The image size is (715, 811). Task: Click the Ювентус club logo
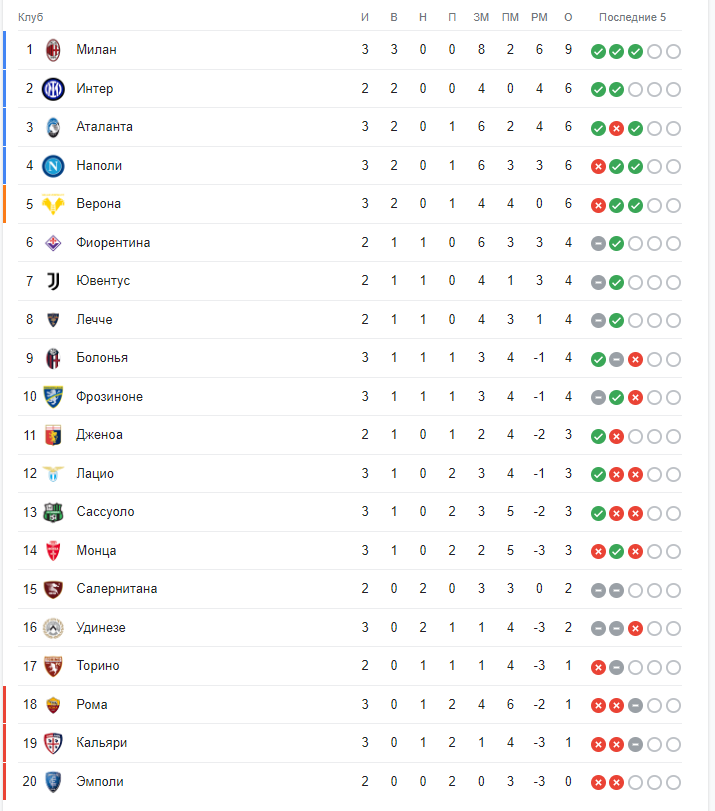pos(53,281)
